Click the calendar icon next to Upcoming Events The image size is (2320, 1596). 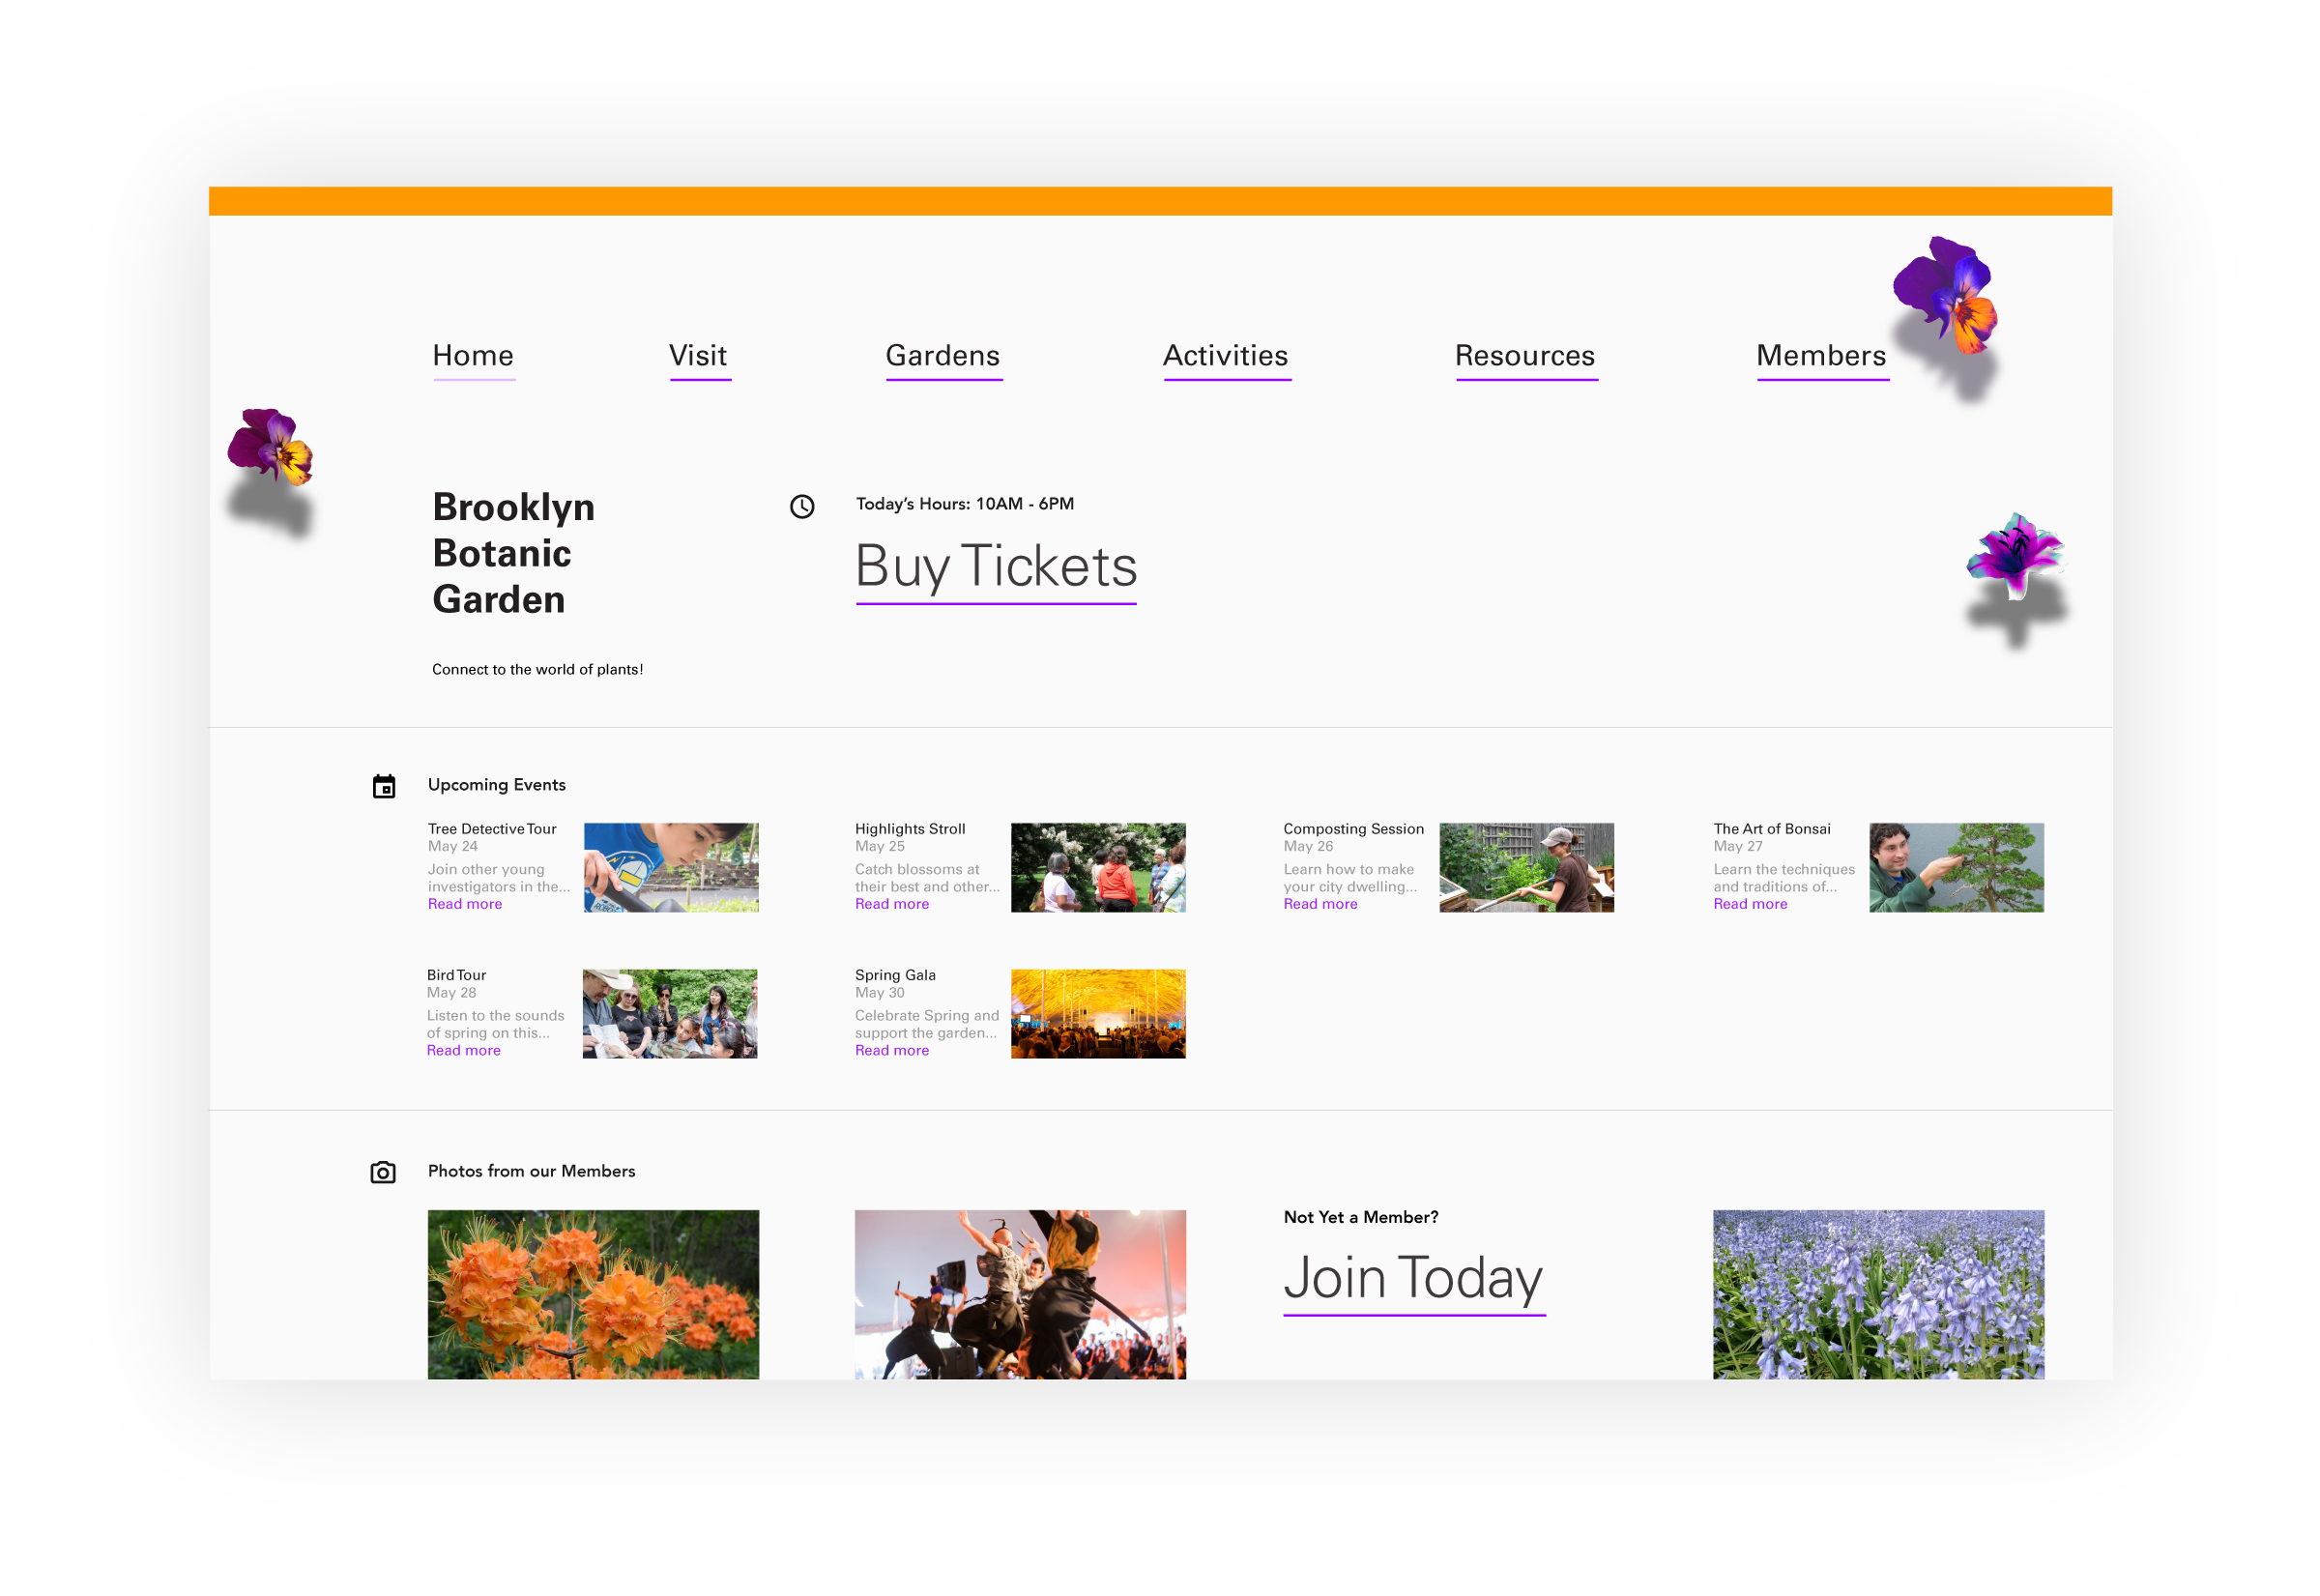pos(384,786)
